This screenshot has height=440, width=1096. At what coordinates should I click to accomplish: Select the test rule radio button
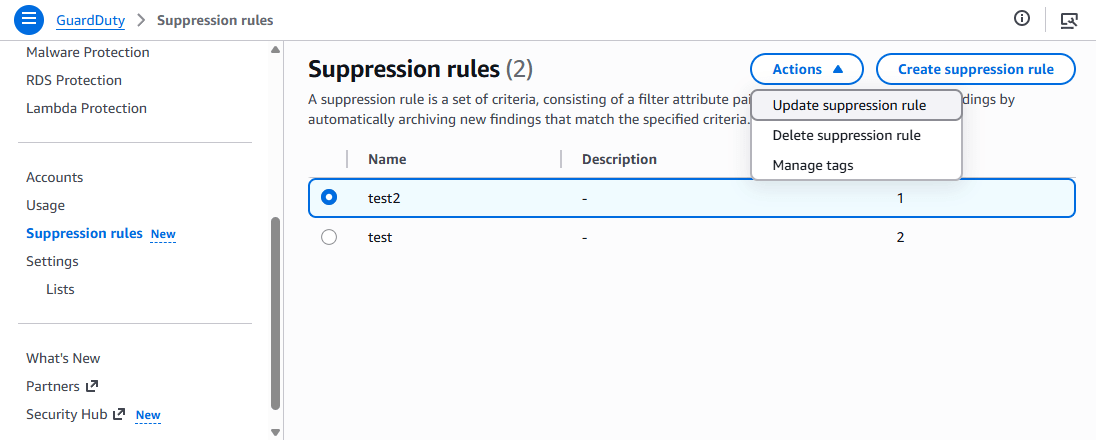coord(329,238)
